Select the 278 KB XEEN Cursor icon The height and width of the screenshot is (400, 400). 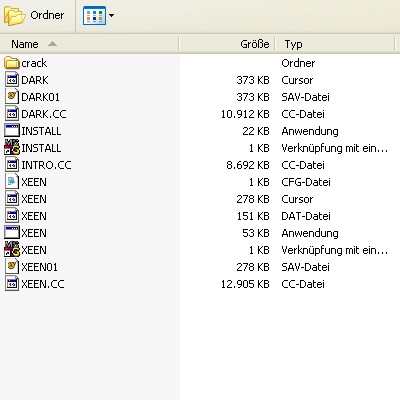click(12, 199)
